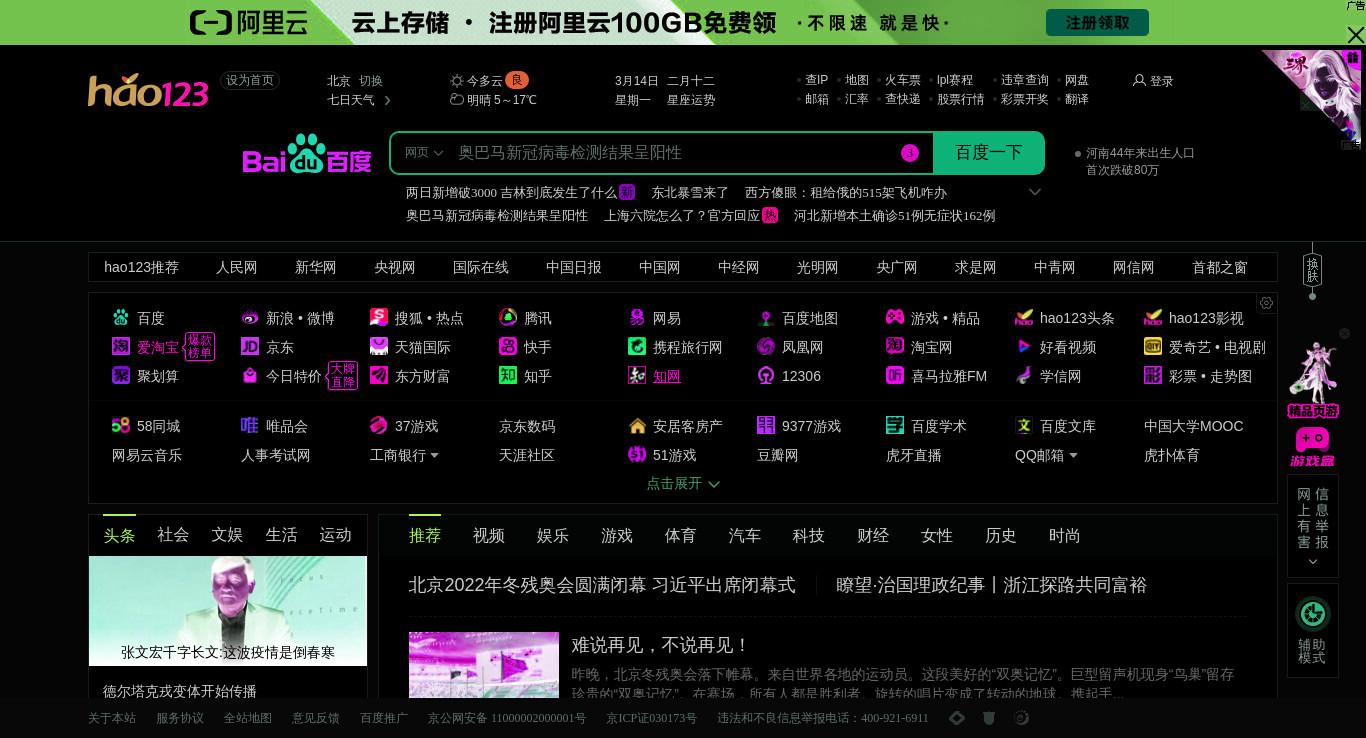1366x738 pixels.
Task: Open 火车票 tool link
Action: (x=903, y=80)
